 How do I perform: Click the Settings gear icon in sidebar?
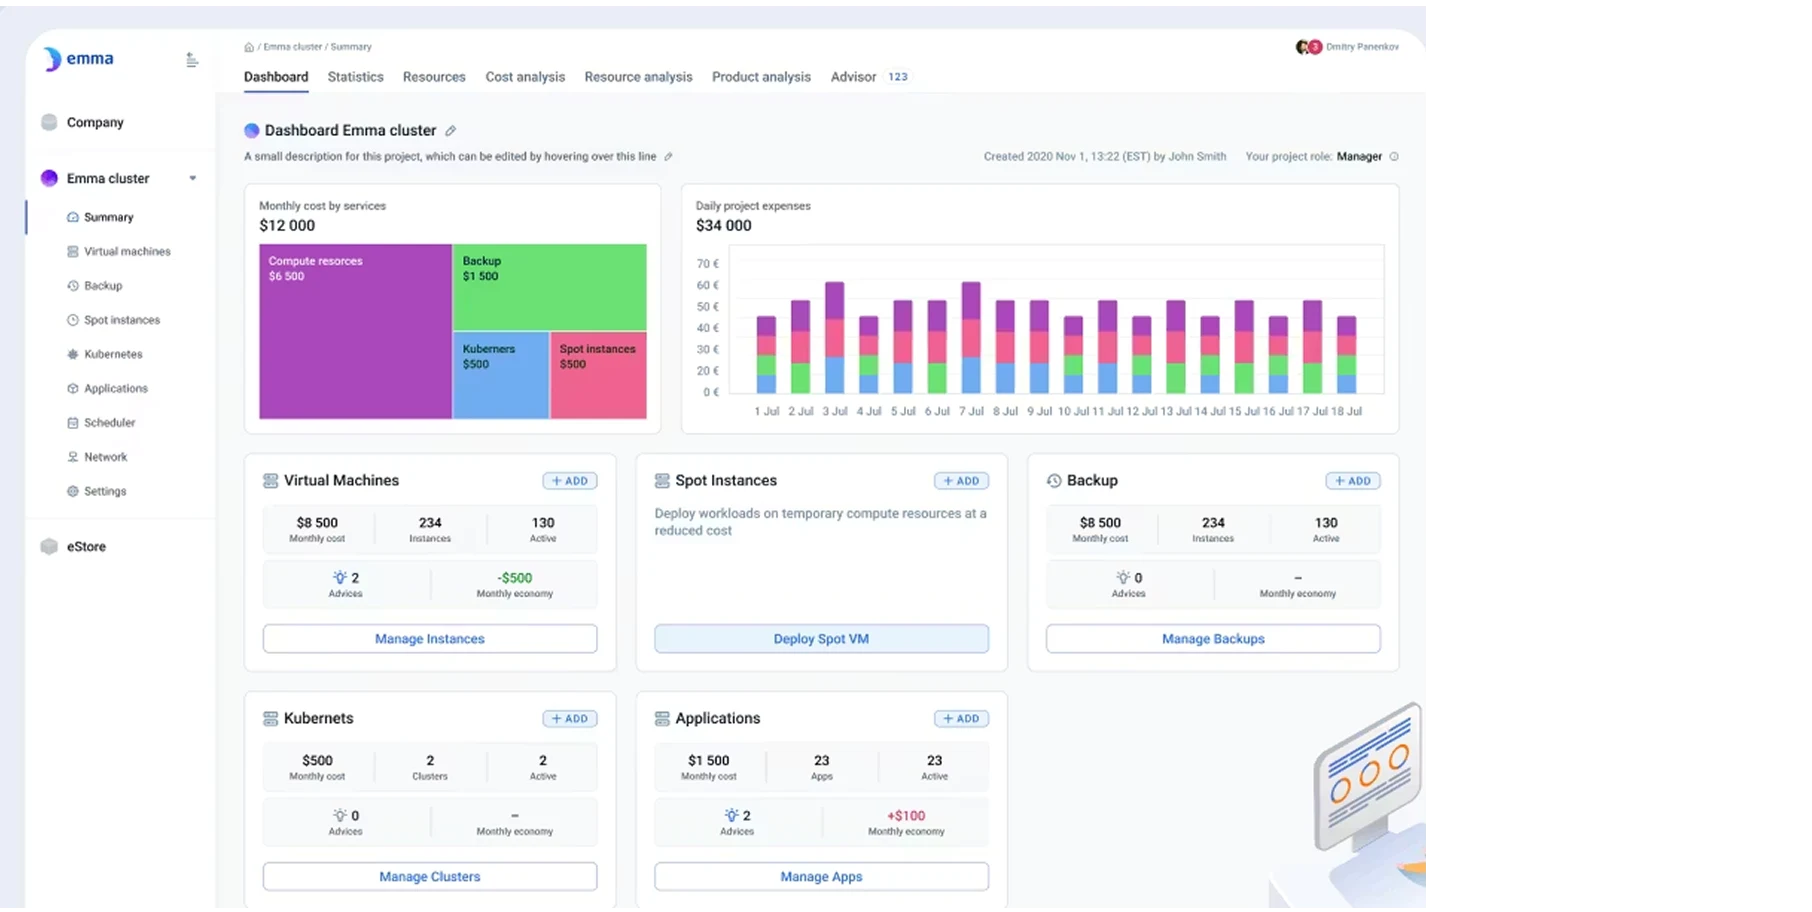[x=73, y=492]
